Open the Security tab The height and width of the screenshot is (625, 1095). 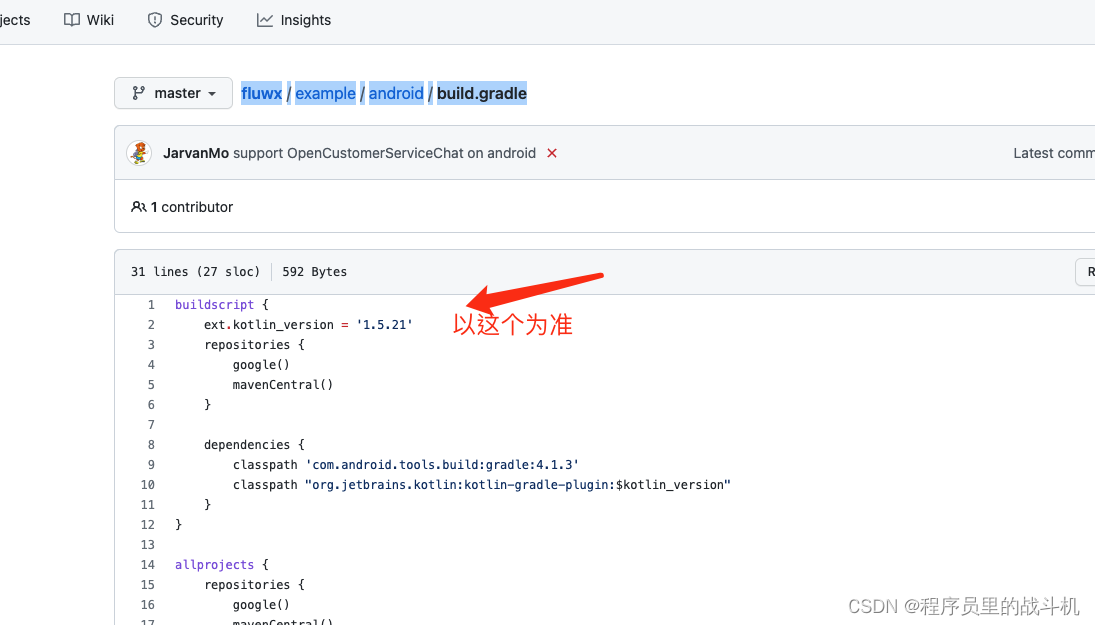click(x=185, y=20)
